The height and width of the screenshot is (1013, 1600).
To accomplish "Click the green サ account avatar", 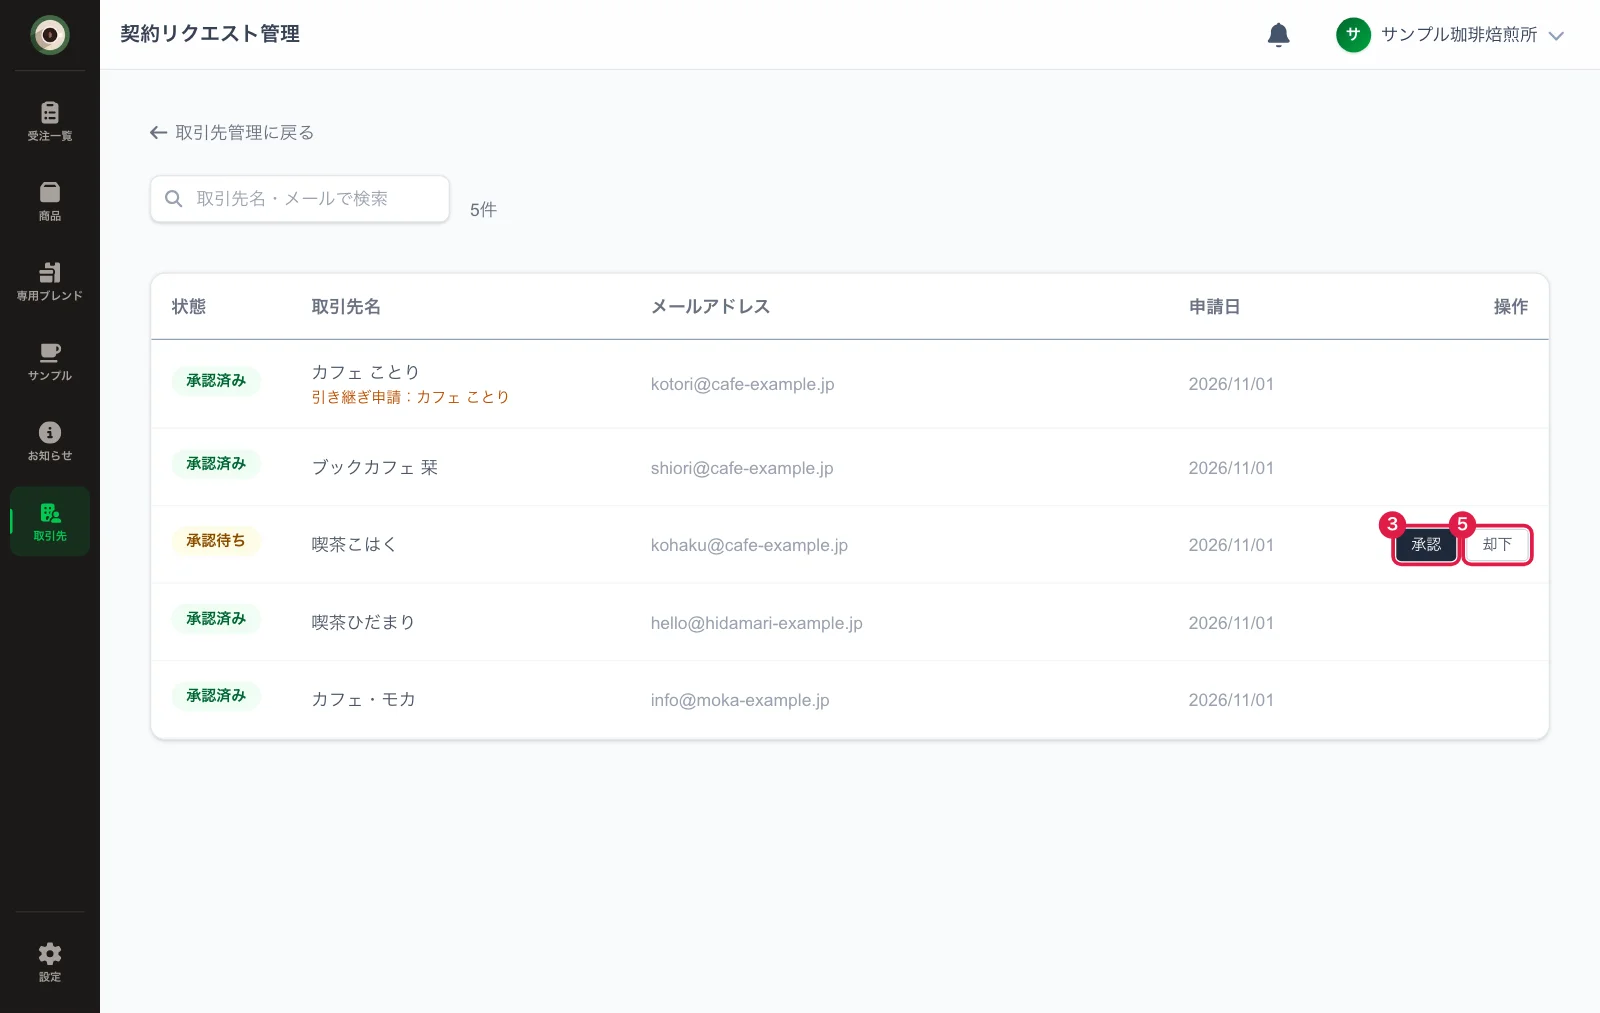I will [1353, 35].
